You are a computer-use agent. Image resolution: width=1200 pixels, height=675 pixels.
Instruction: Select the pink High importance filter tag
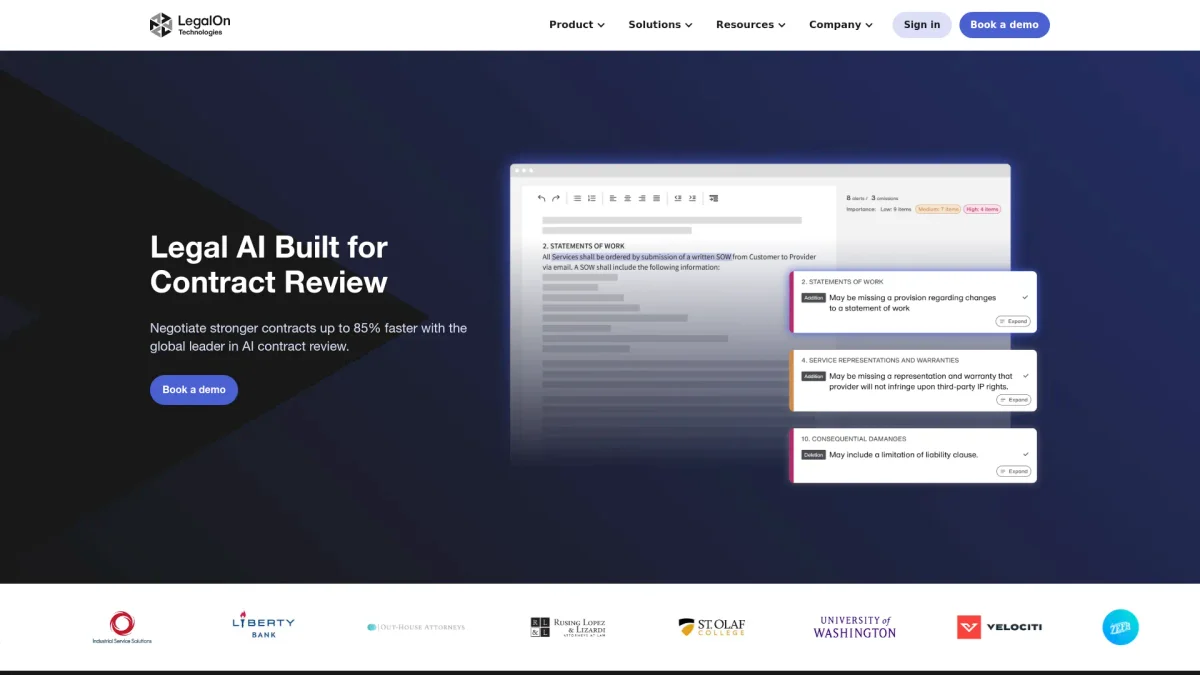(x=983, y=209)
